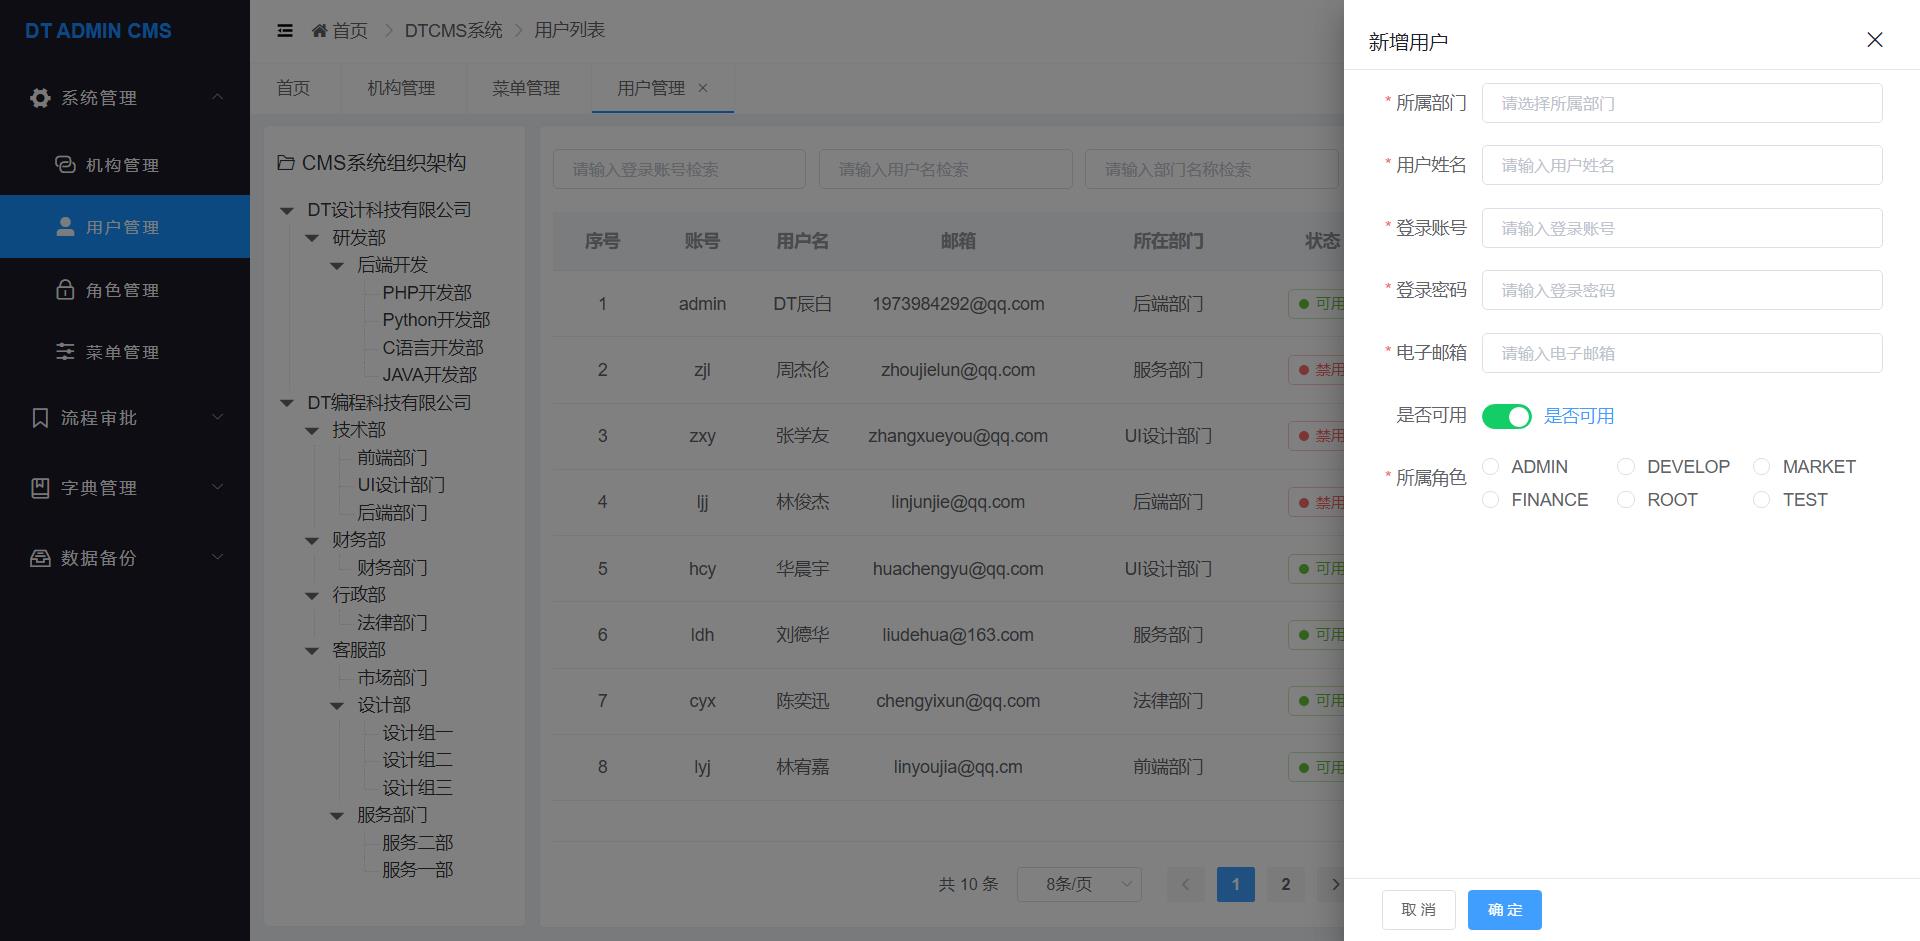The height and width of the screenshot is (941, 1920).
Task: Click the 字典管理 book icon
Action: pos(40,488)
